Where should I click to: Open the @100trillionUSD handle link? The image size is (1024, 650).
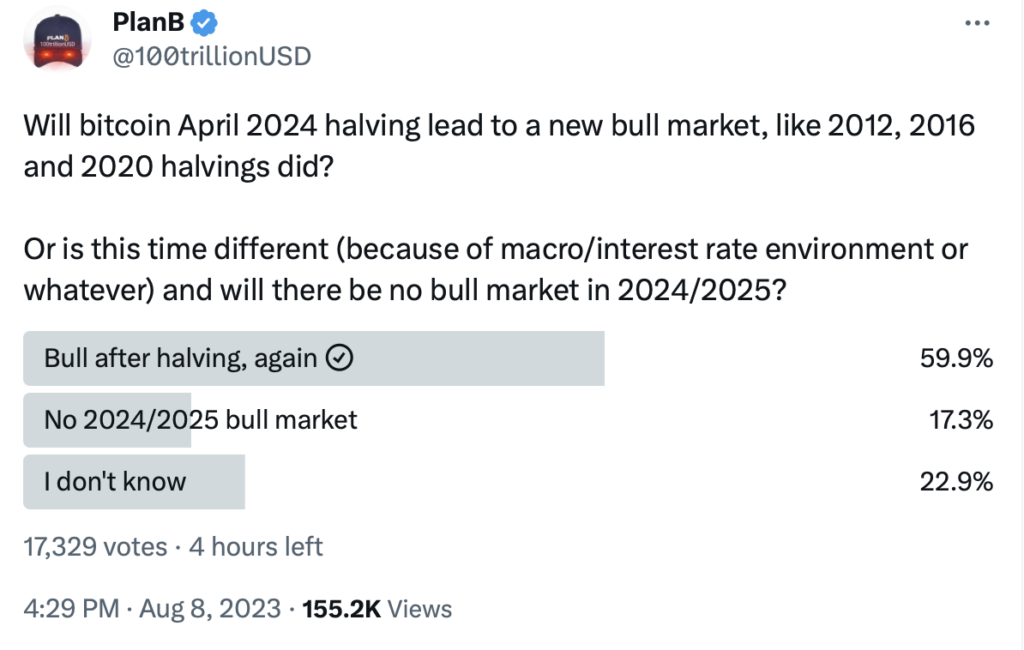(x=213, y=56)
